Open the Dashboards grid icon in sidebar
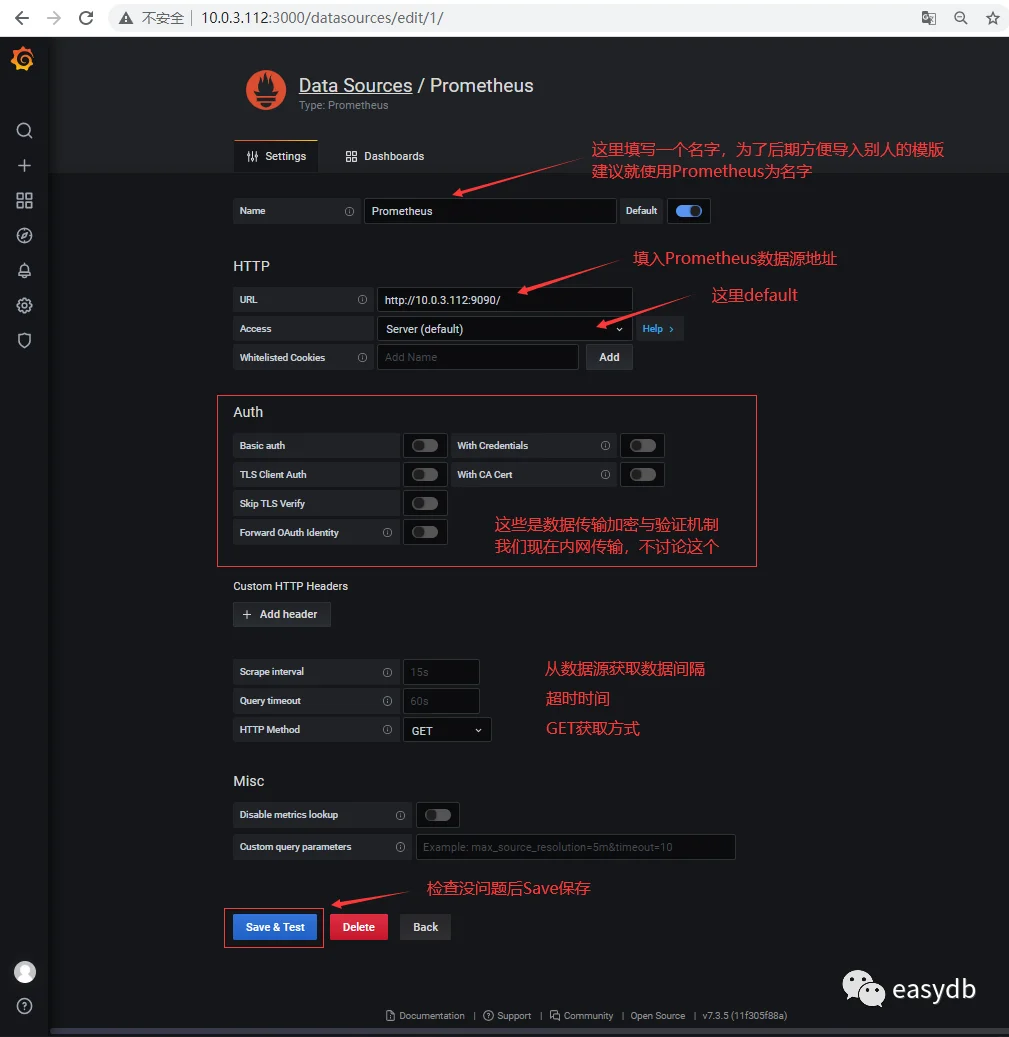Image resolution: width=1009 pixels, height=1037 pixels. [24, 200]
